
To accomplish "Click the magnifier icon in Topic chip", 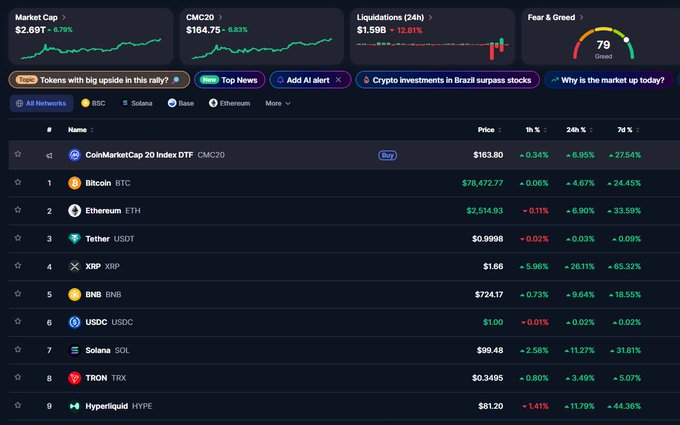I will tap(176, 80).
